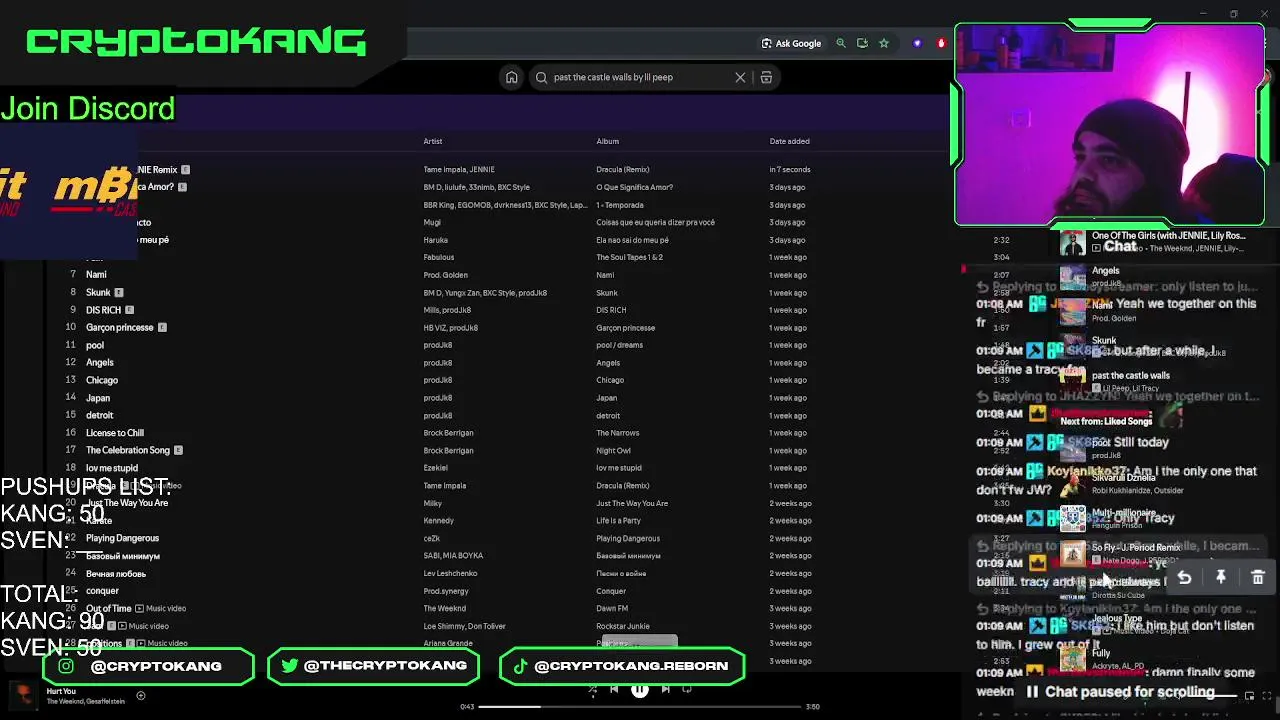Viewport: 1280px width, 720px height.
Task: Skip to the next track
Action: tap(665, 688)
